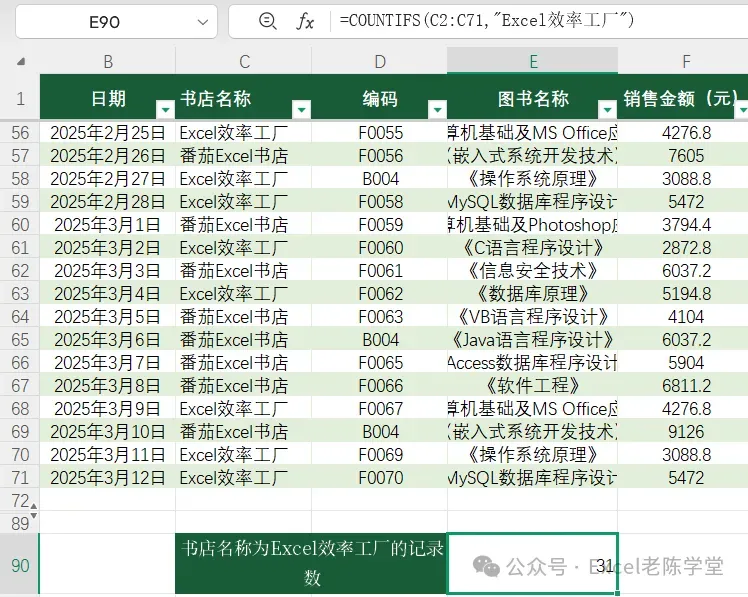This screenshot has height=597, width=748.
Task: Click 《信息安全技术》 cell
Action: coord(533,271)
